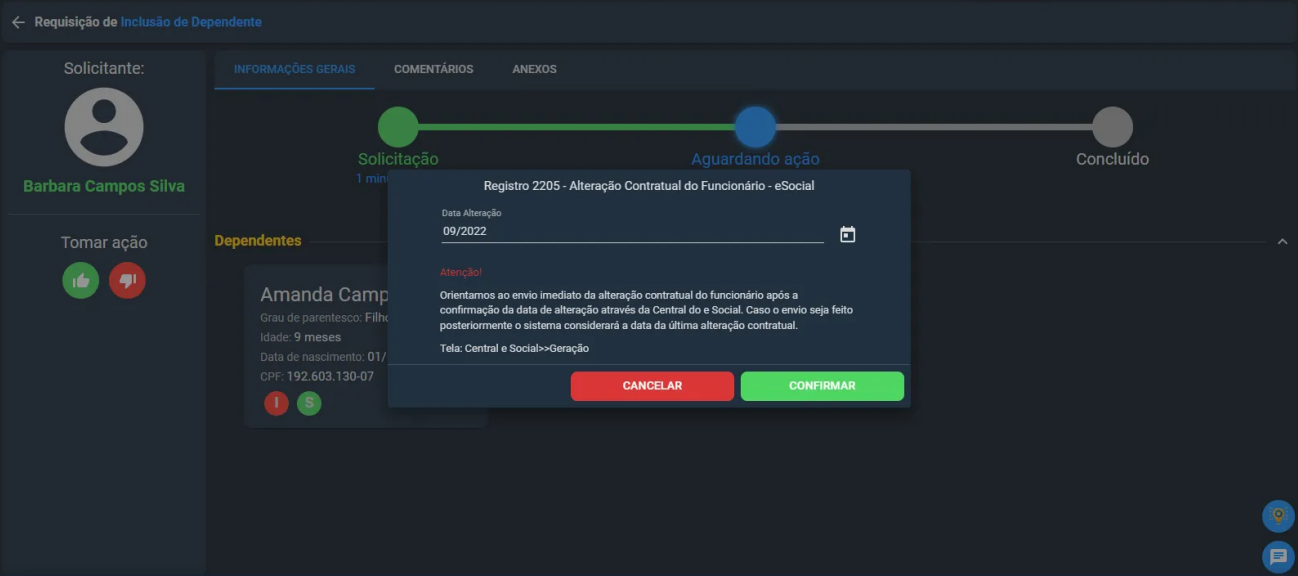The width and height of the screenshot is (1298, 576).
Task: Click red exclamation icon on dependent card
Action: click(276, 403)
